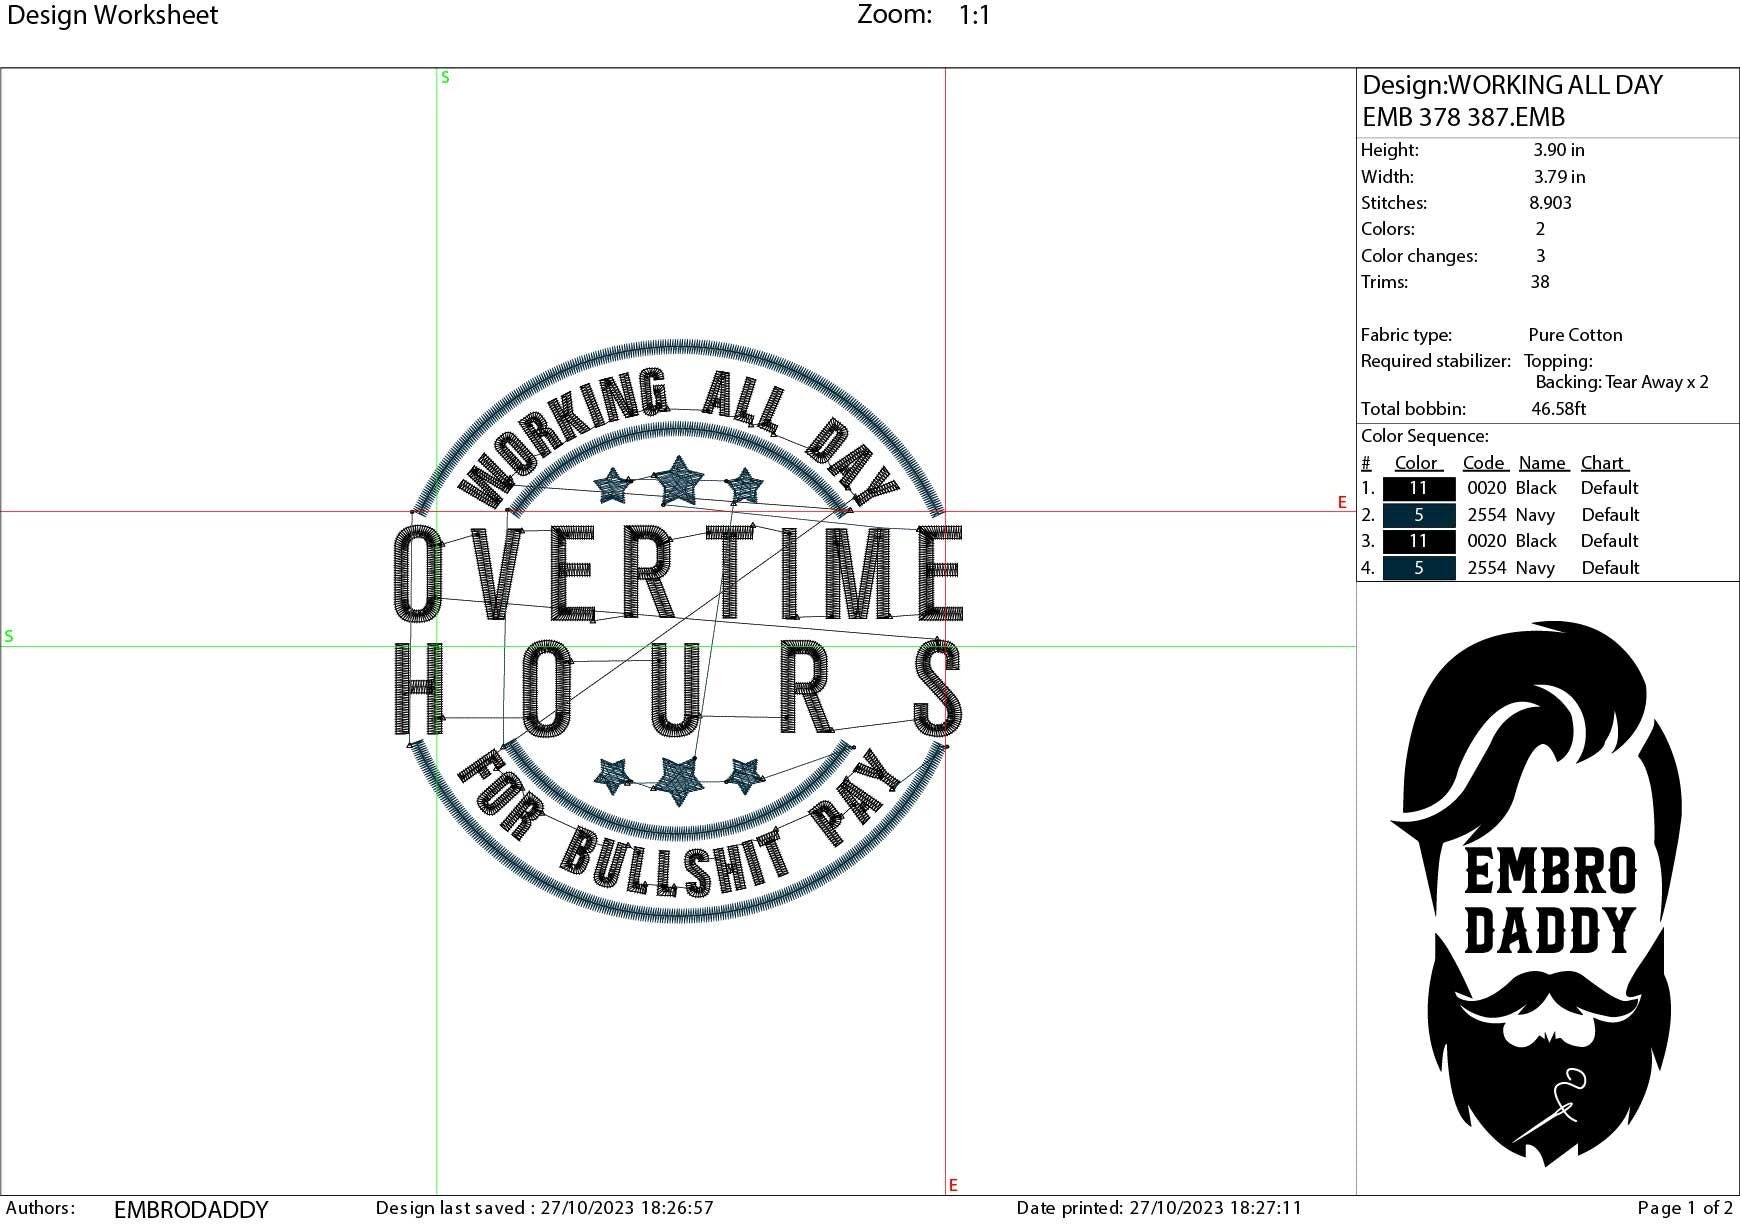
Task: Select the design name WORKING ALL DAY
Action: 1555,85
